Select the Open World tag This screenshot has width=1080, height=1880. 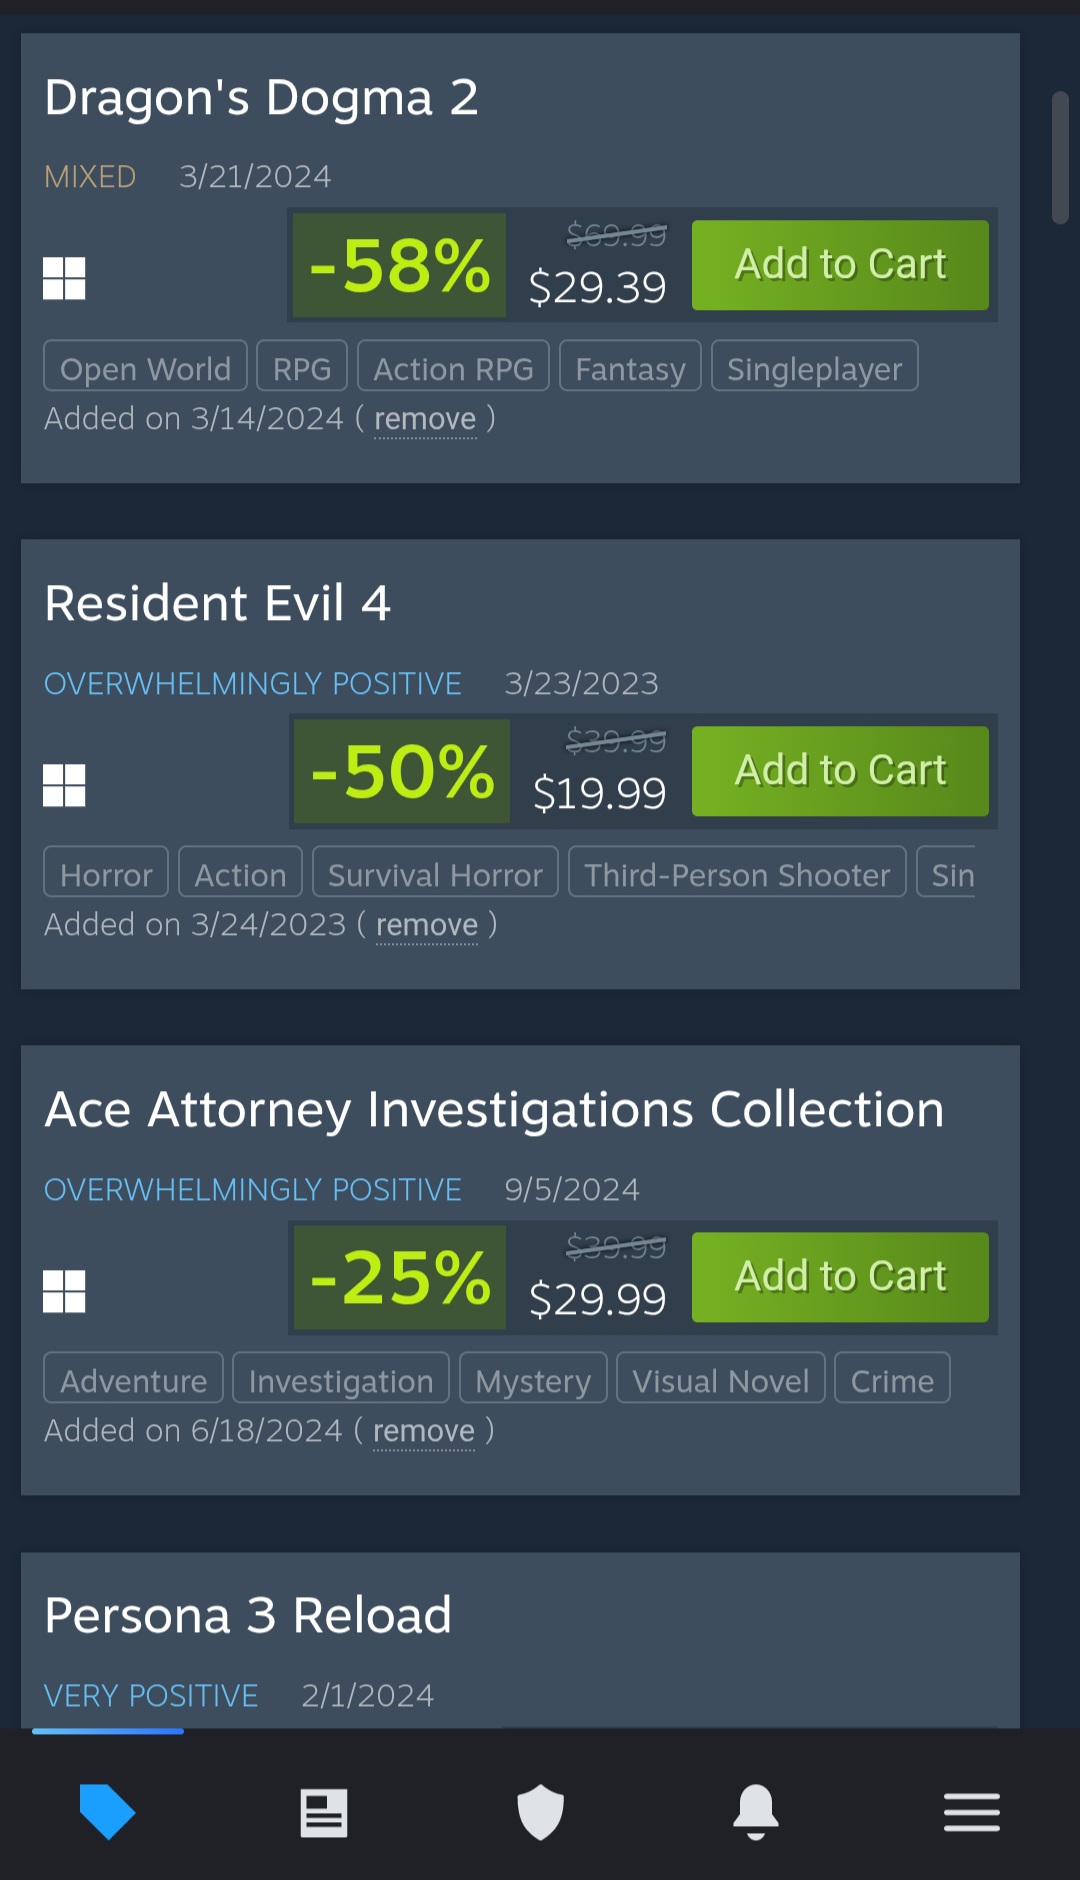pos(145,366)
